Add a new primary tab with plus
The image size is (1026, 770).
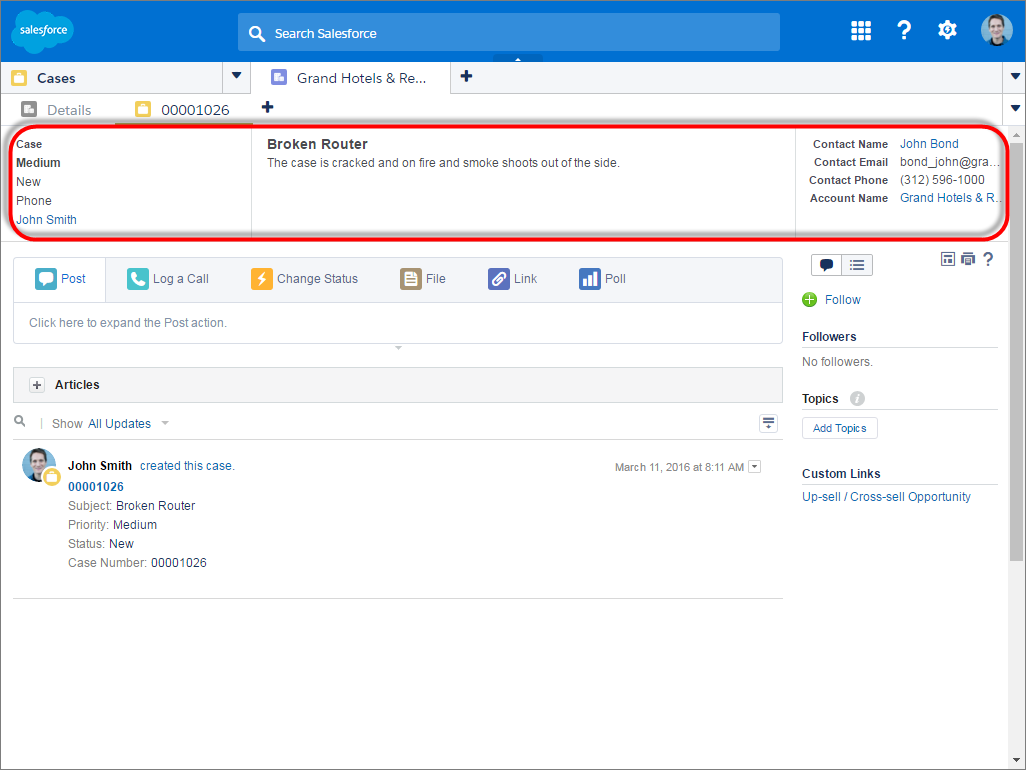466,77
